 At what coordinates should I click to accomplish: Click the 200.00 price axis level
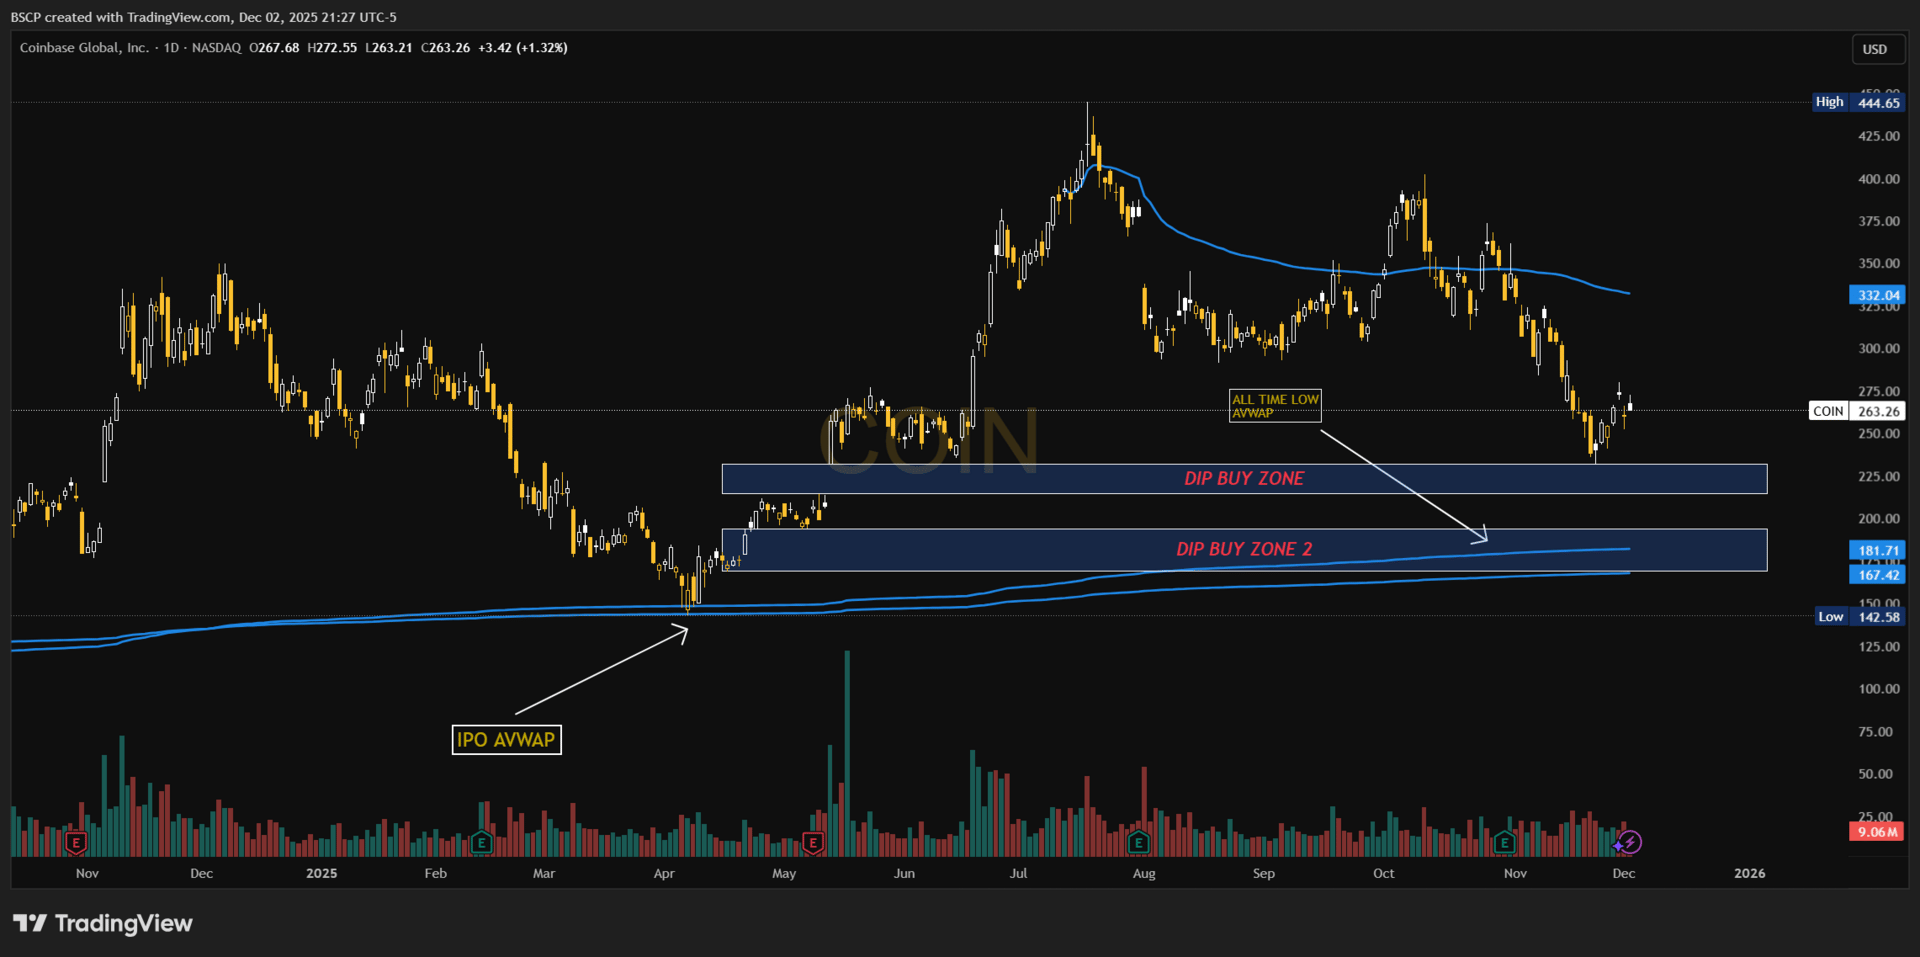tap(1879, 518)
